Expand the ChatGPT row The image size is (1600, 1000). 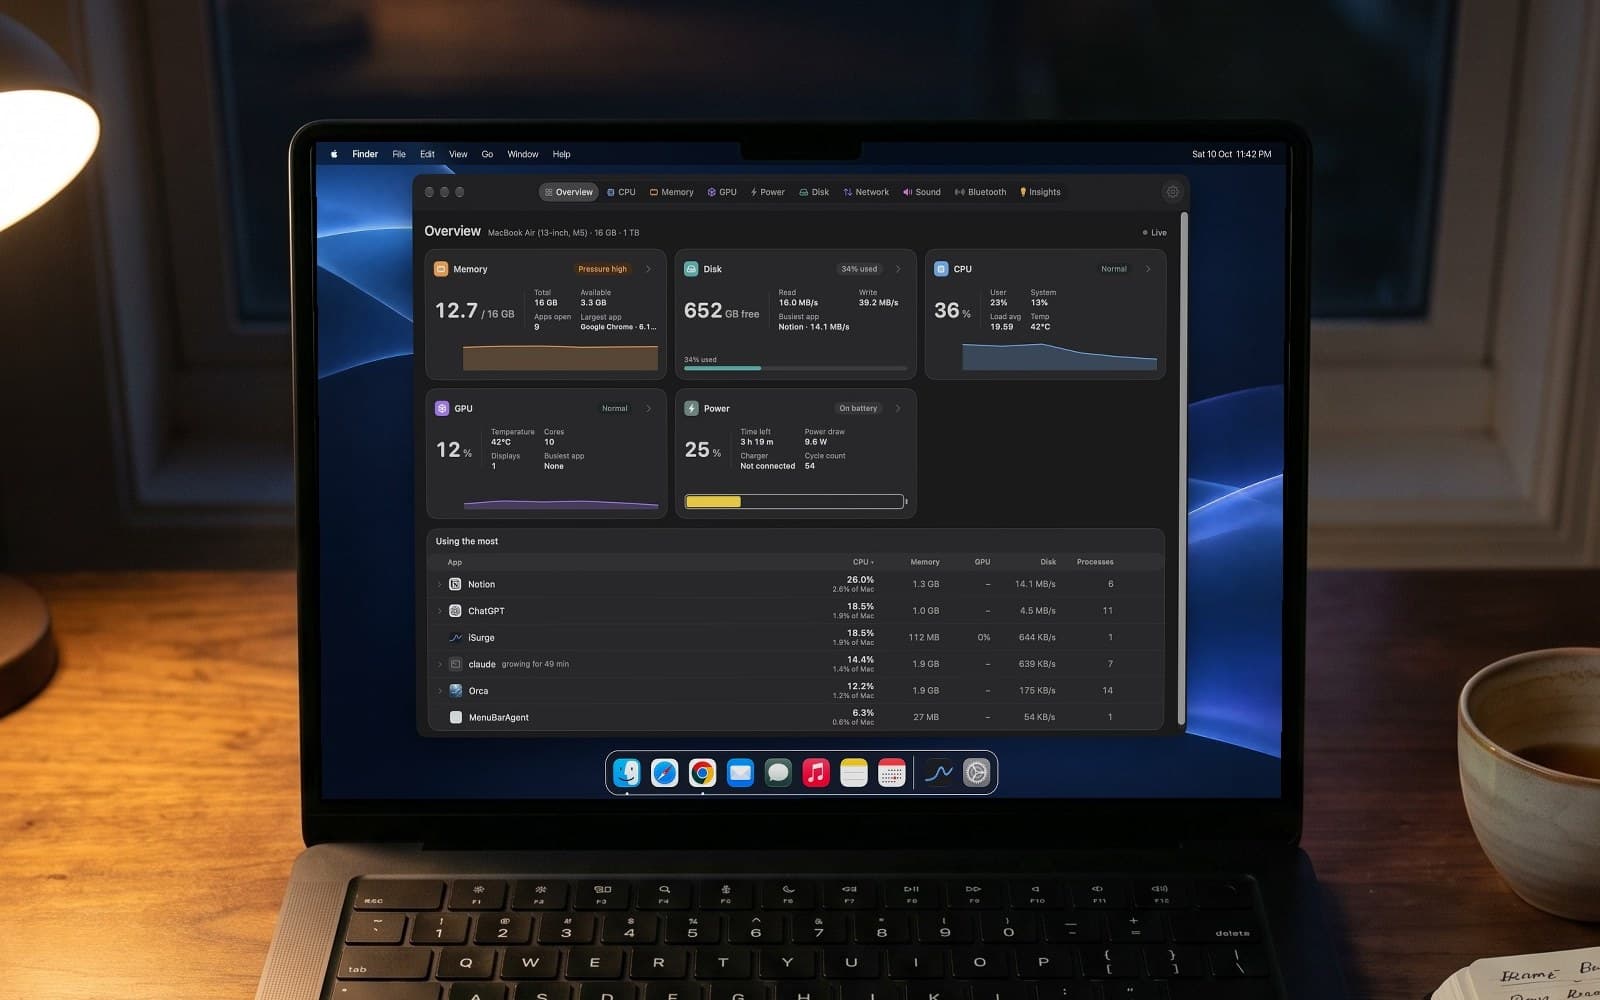(439, 611)
